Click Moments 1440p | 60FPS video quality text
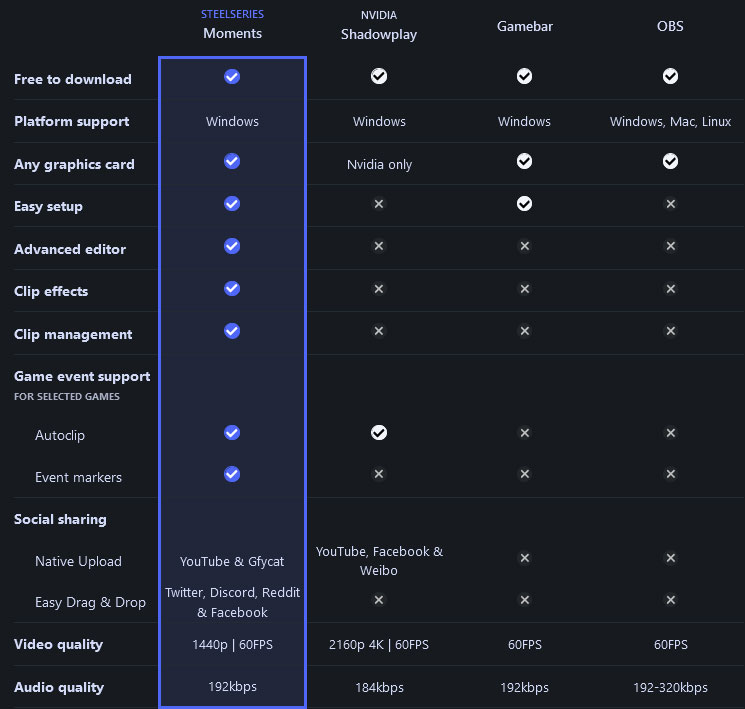Screen dimensions: 745x709 tap(232, 645)
